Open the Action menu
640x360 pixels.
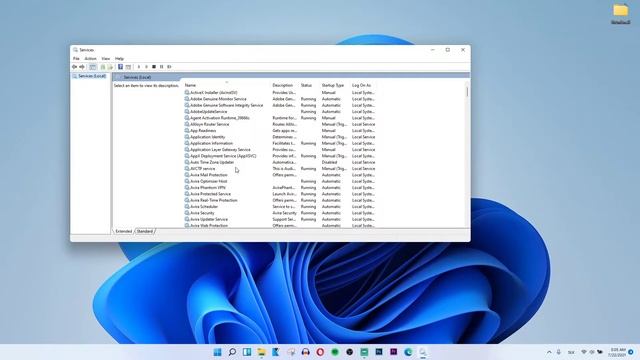[x=90, y=59]
